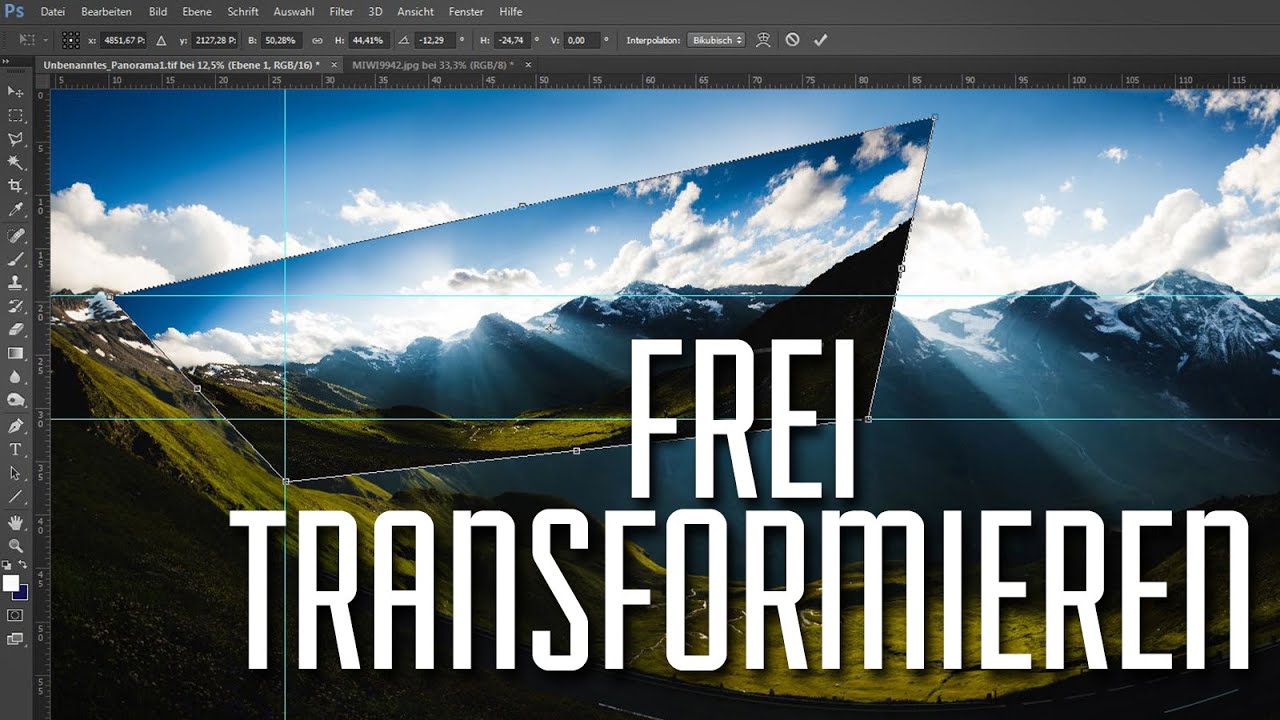Open the Bearbeiten menu

(x=104, y=11)
